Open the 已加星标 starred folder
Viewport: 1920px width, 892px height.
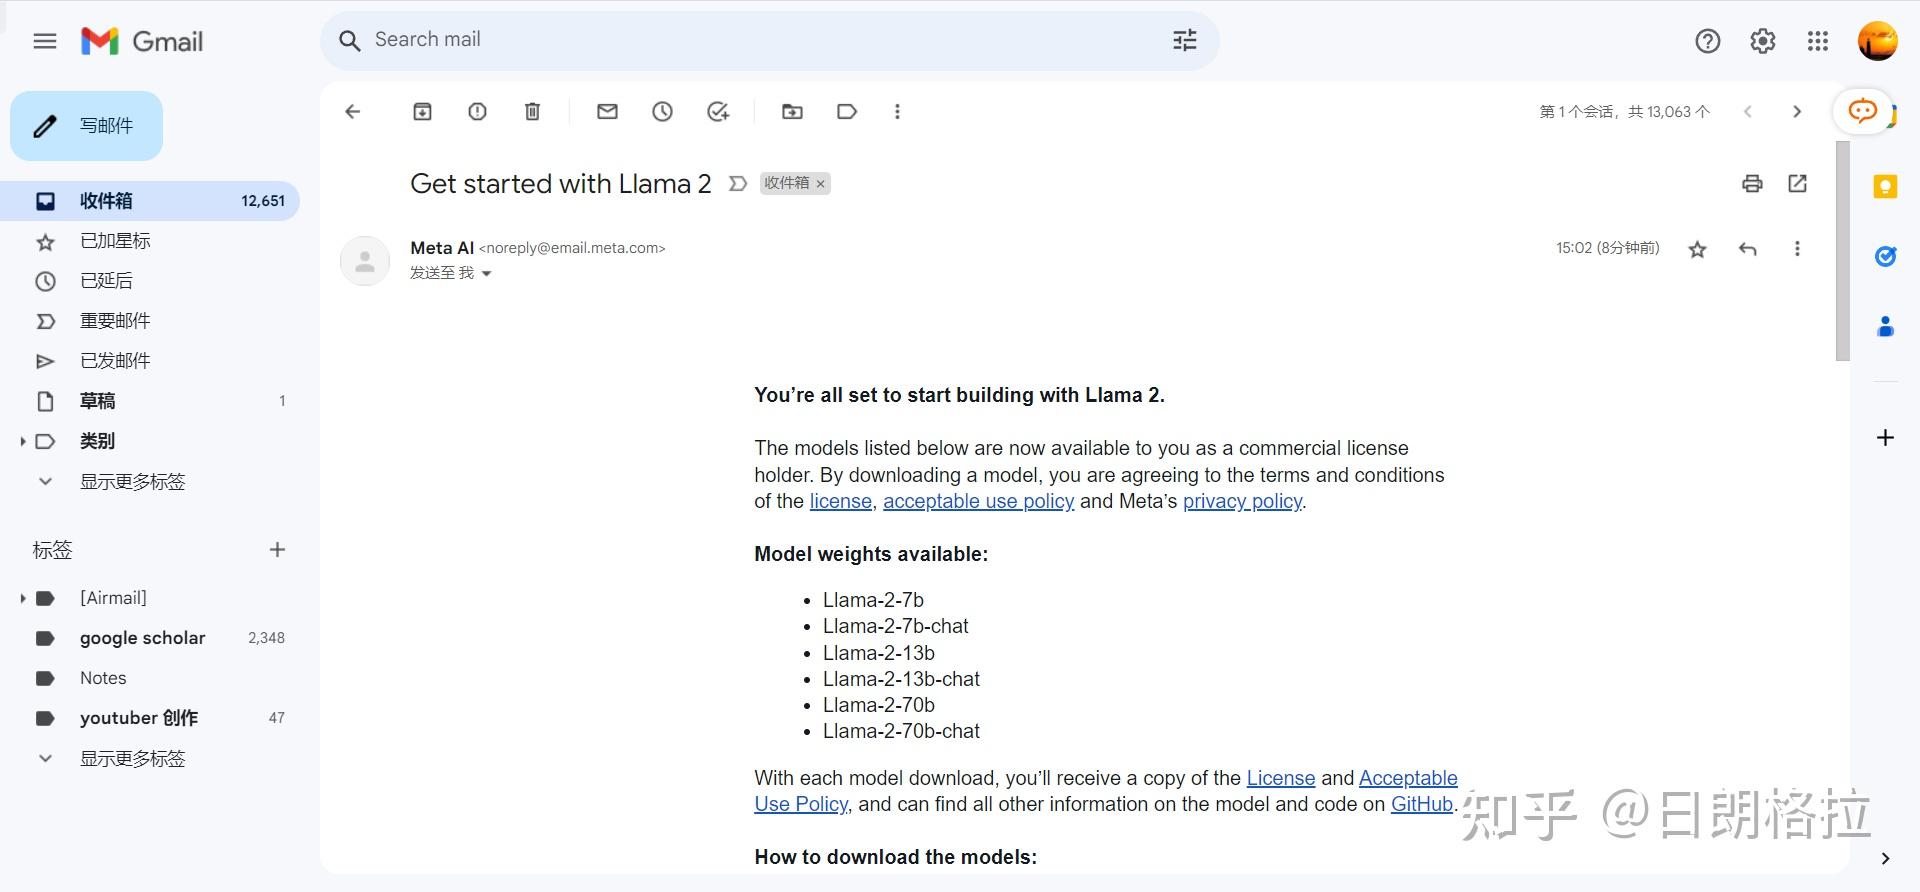[150, 241]
